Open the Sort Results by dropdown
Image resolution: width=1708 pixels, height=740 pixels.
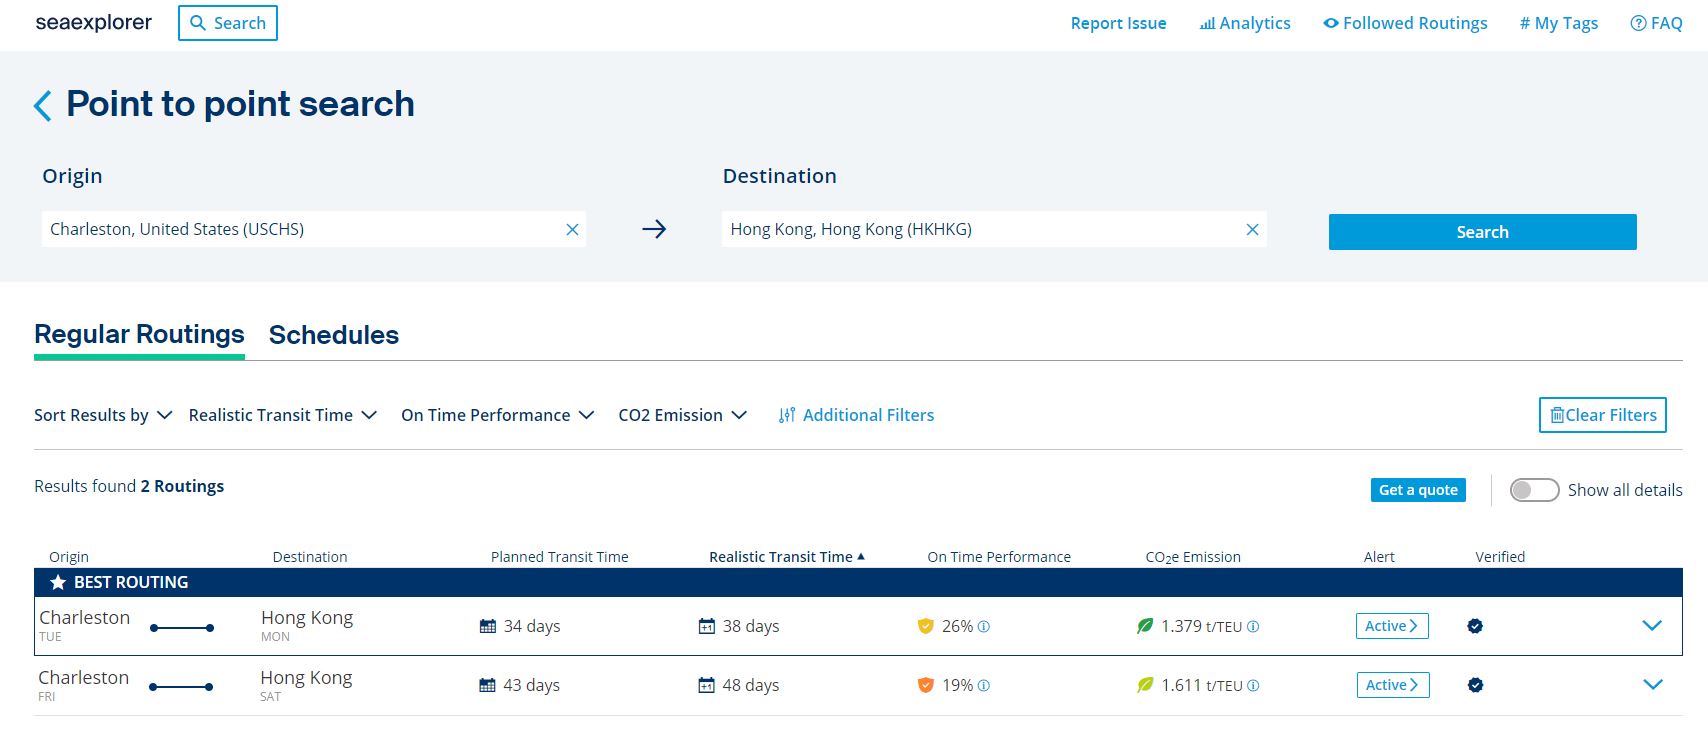[x=103, y=415]
